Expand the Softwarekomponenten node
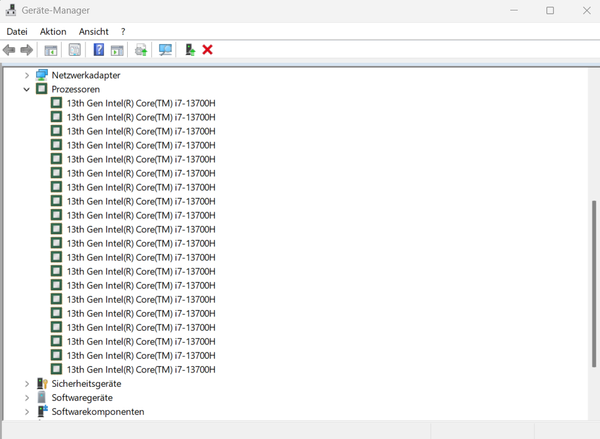Screen dimensions: 600x439 (x=27, y=412)
